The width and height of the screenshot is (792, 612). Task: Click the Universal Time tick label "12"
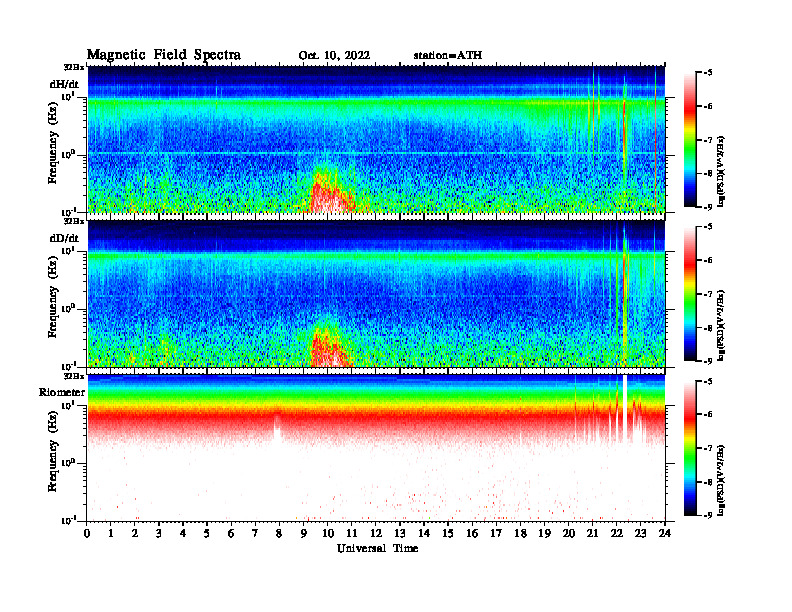coord(375,533)
